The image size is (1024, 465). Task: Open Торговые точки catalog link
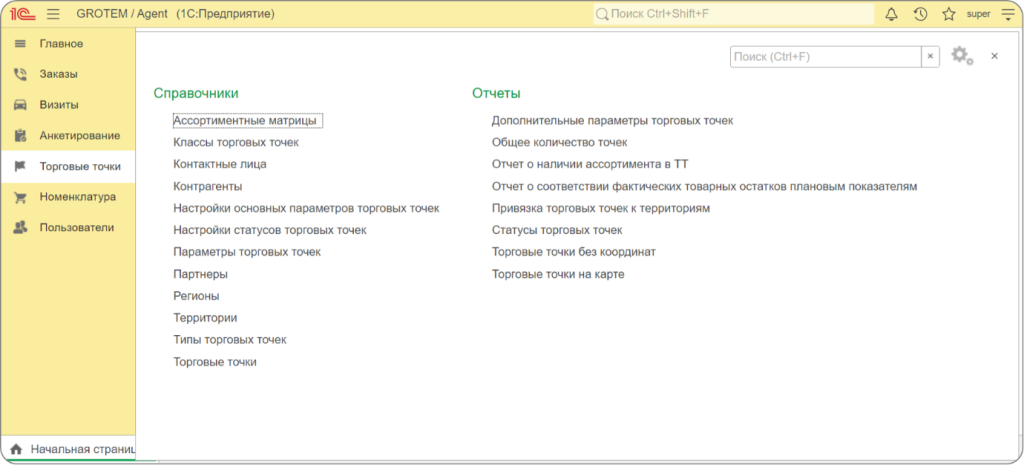point(215,362)
